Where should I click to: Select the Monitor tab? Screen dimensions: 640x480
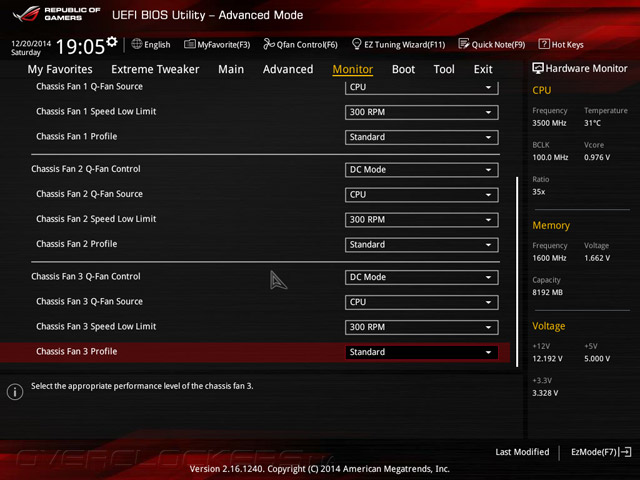pyautogui.click(x=353, y=69)
